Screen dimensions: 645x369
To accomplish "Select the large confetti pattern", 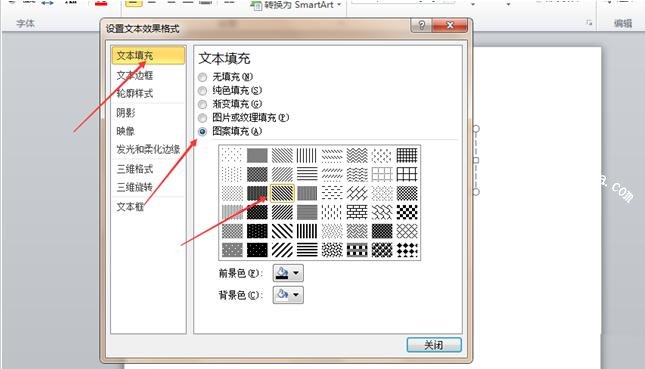I will coord(332,250).
